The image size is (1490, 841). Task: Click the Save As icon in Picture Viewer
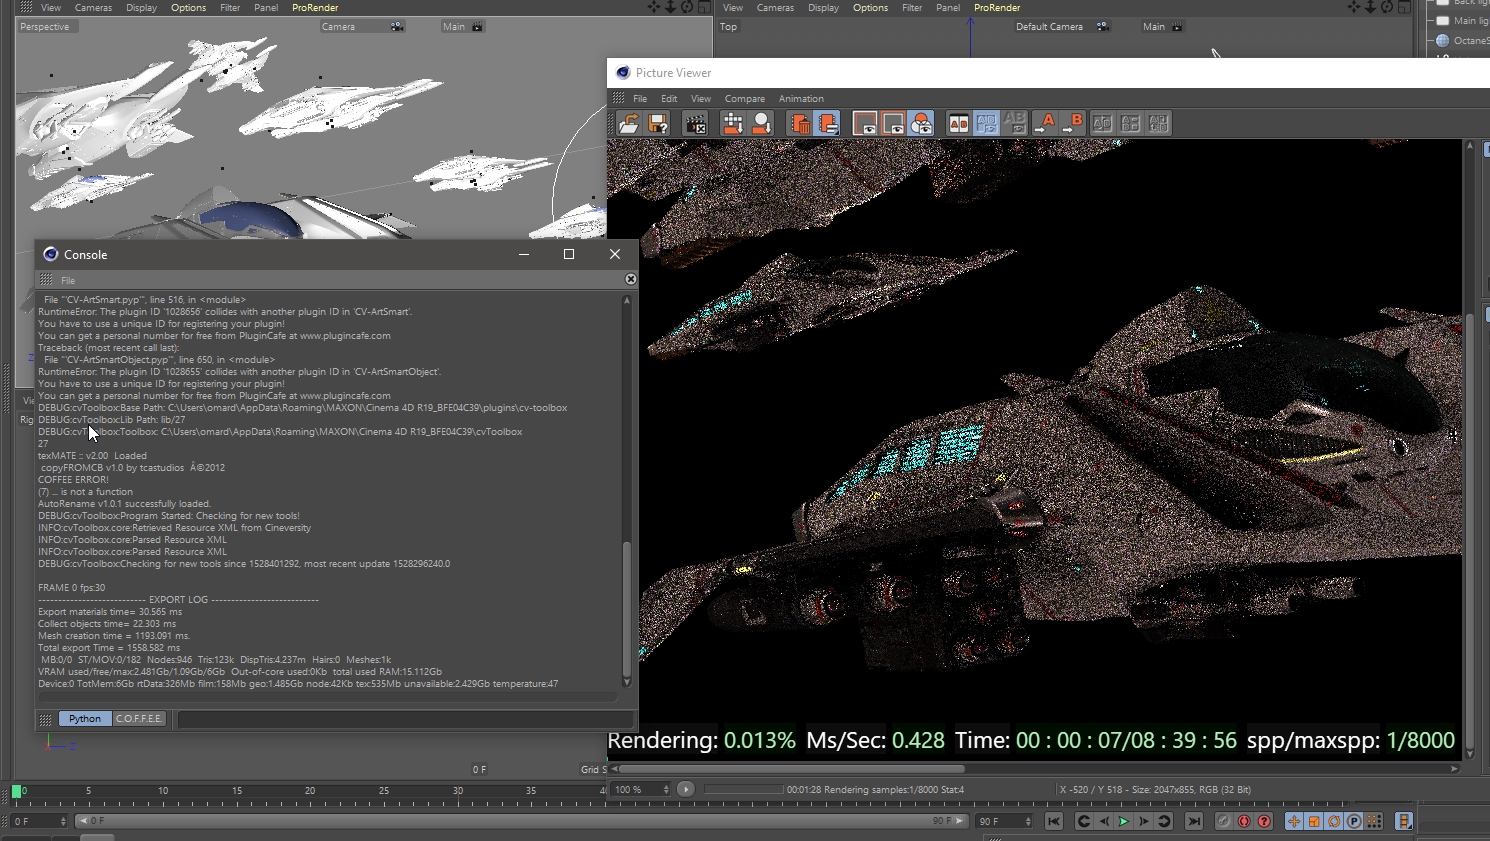pos(658,123)
